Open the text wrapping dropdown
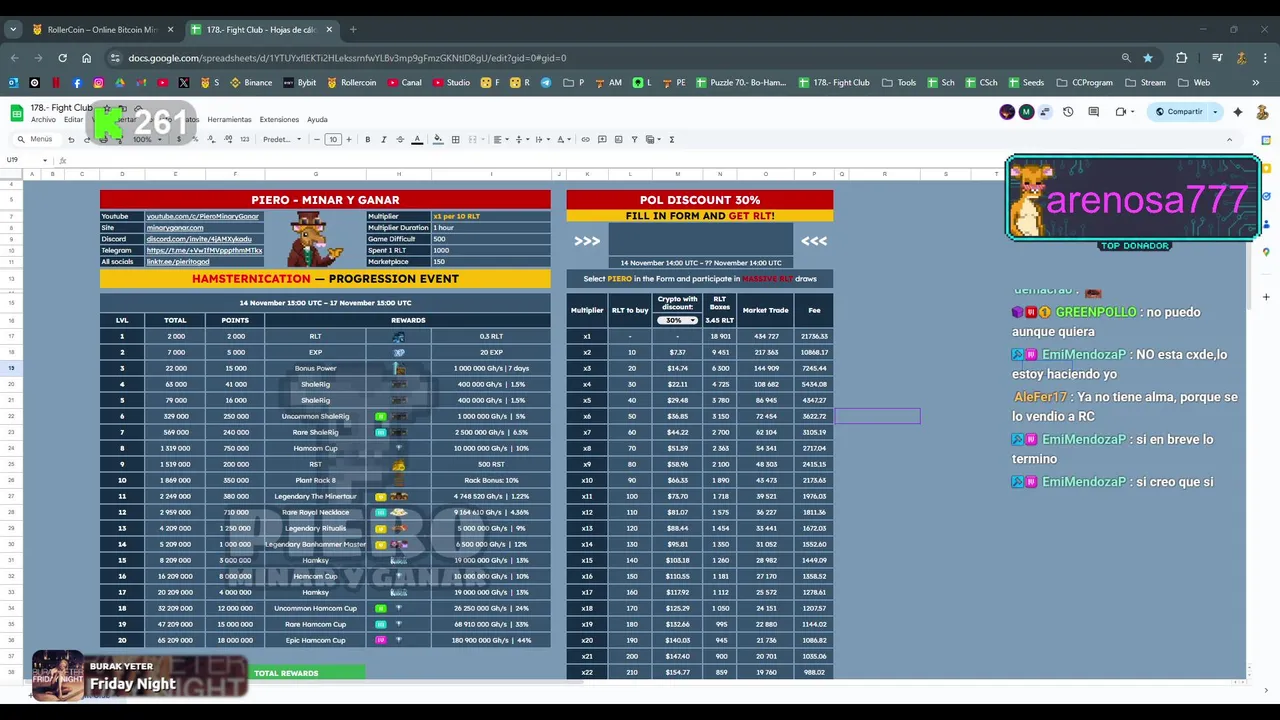The height and width of the screenshot is (720, 1280). (x=541, y=140)
